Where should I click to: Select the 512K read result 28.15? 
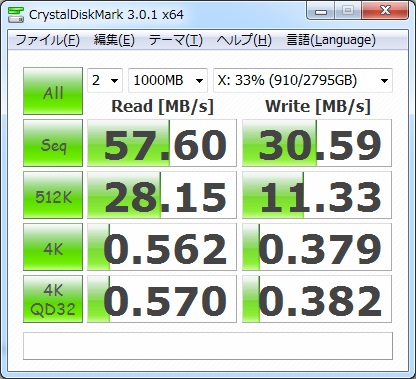point(162,195)
